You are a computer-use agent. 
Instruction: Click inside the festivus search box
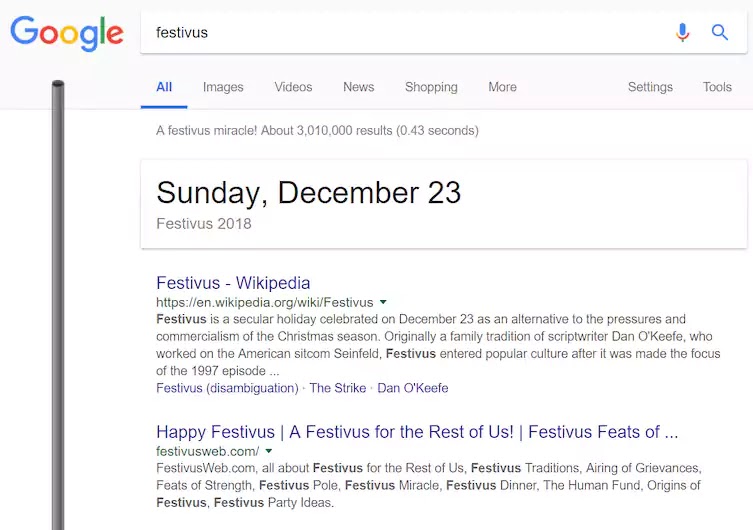[408, 33]
